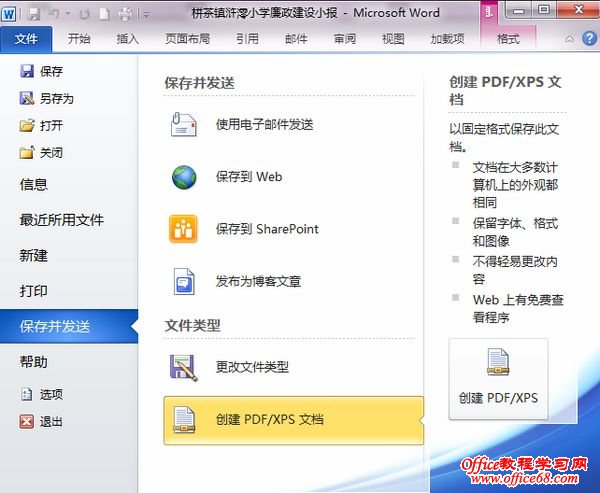Switch to the 格式 contextual tab
This screenshot has height=493, width=600.
pyautogui.click(x=508, y=39)
